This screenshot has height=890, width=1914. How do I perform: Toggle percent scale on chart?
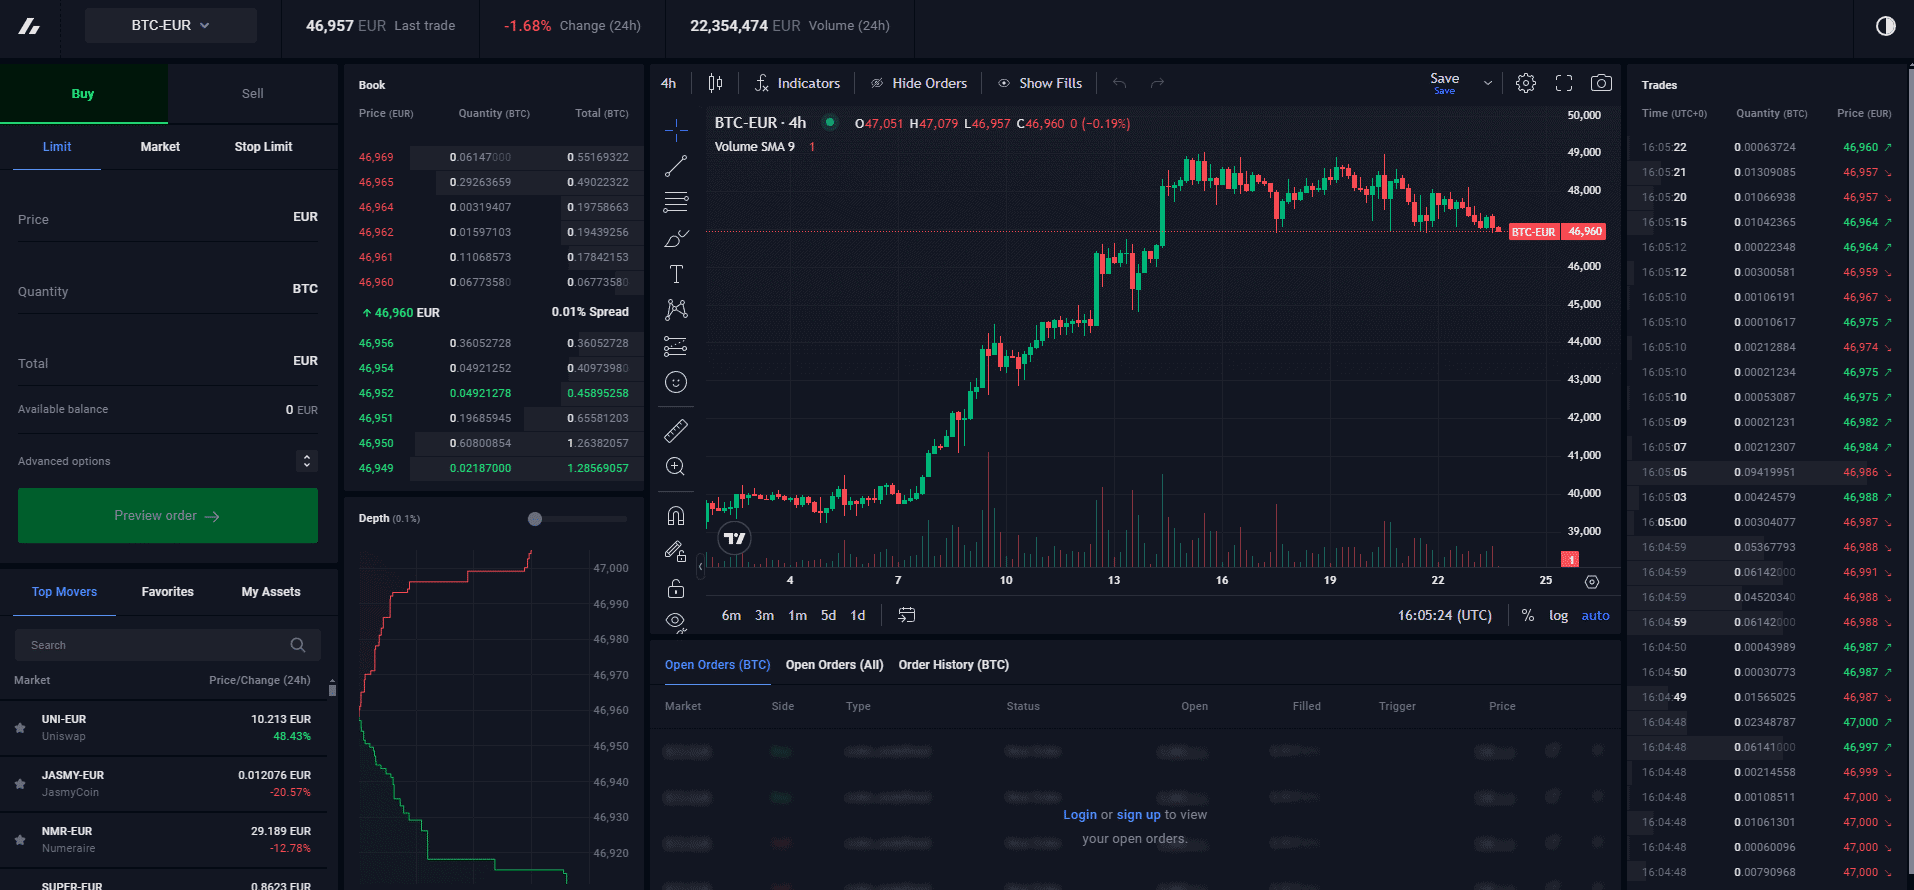click(1528, 615)
